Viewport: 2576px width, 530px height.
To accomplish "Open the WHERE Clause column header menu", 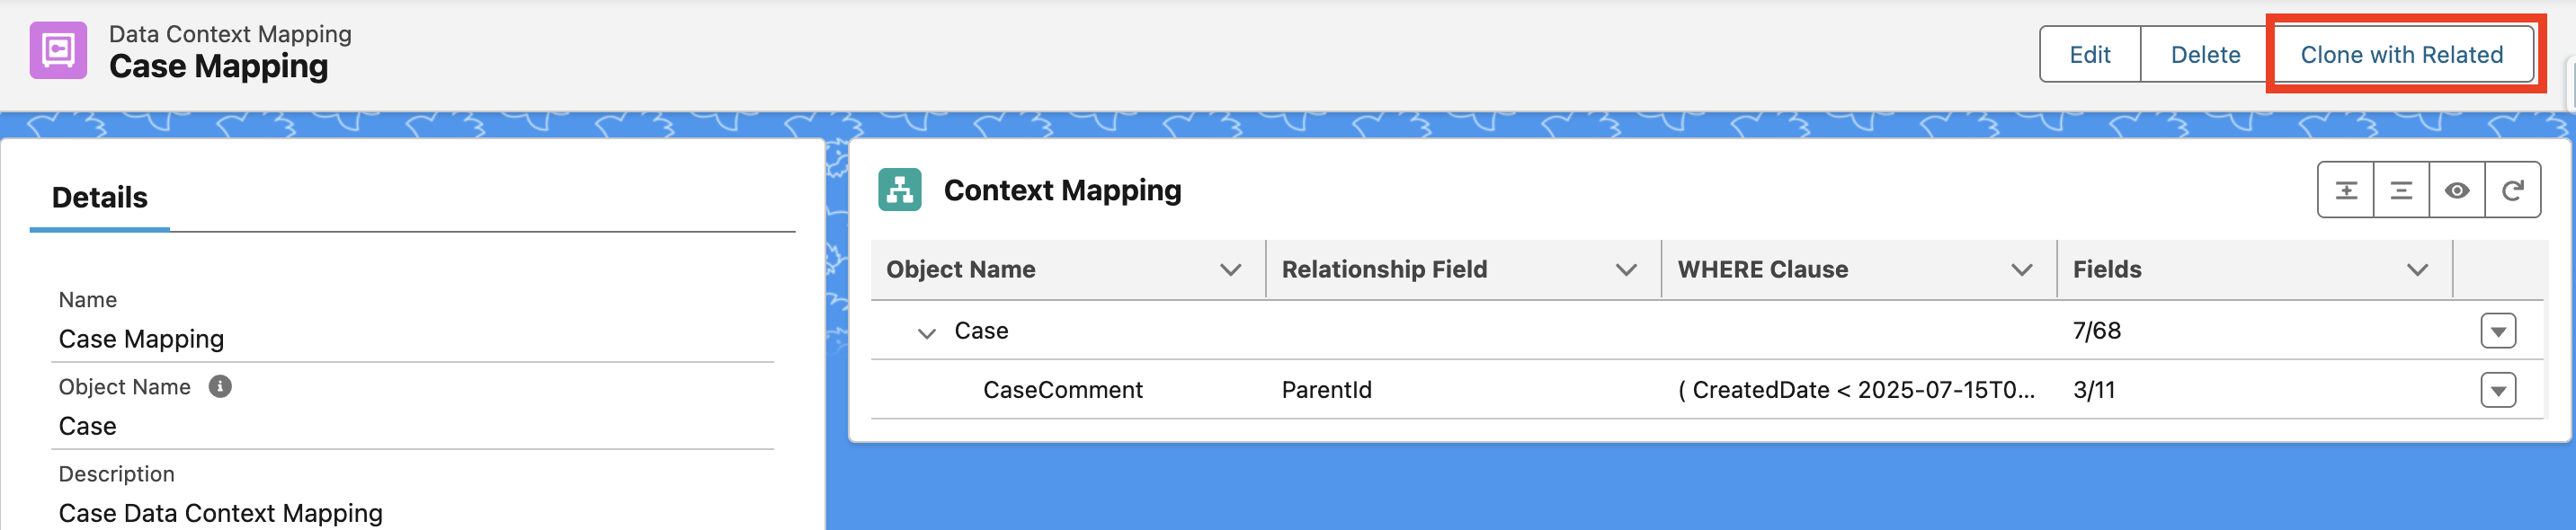I will click(x=2021, y=270).
